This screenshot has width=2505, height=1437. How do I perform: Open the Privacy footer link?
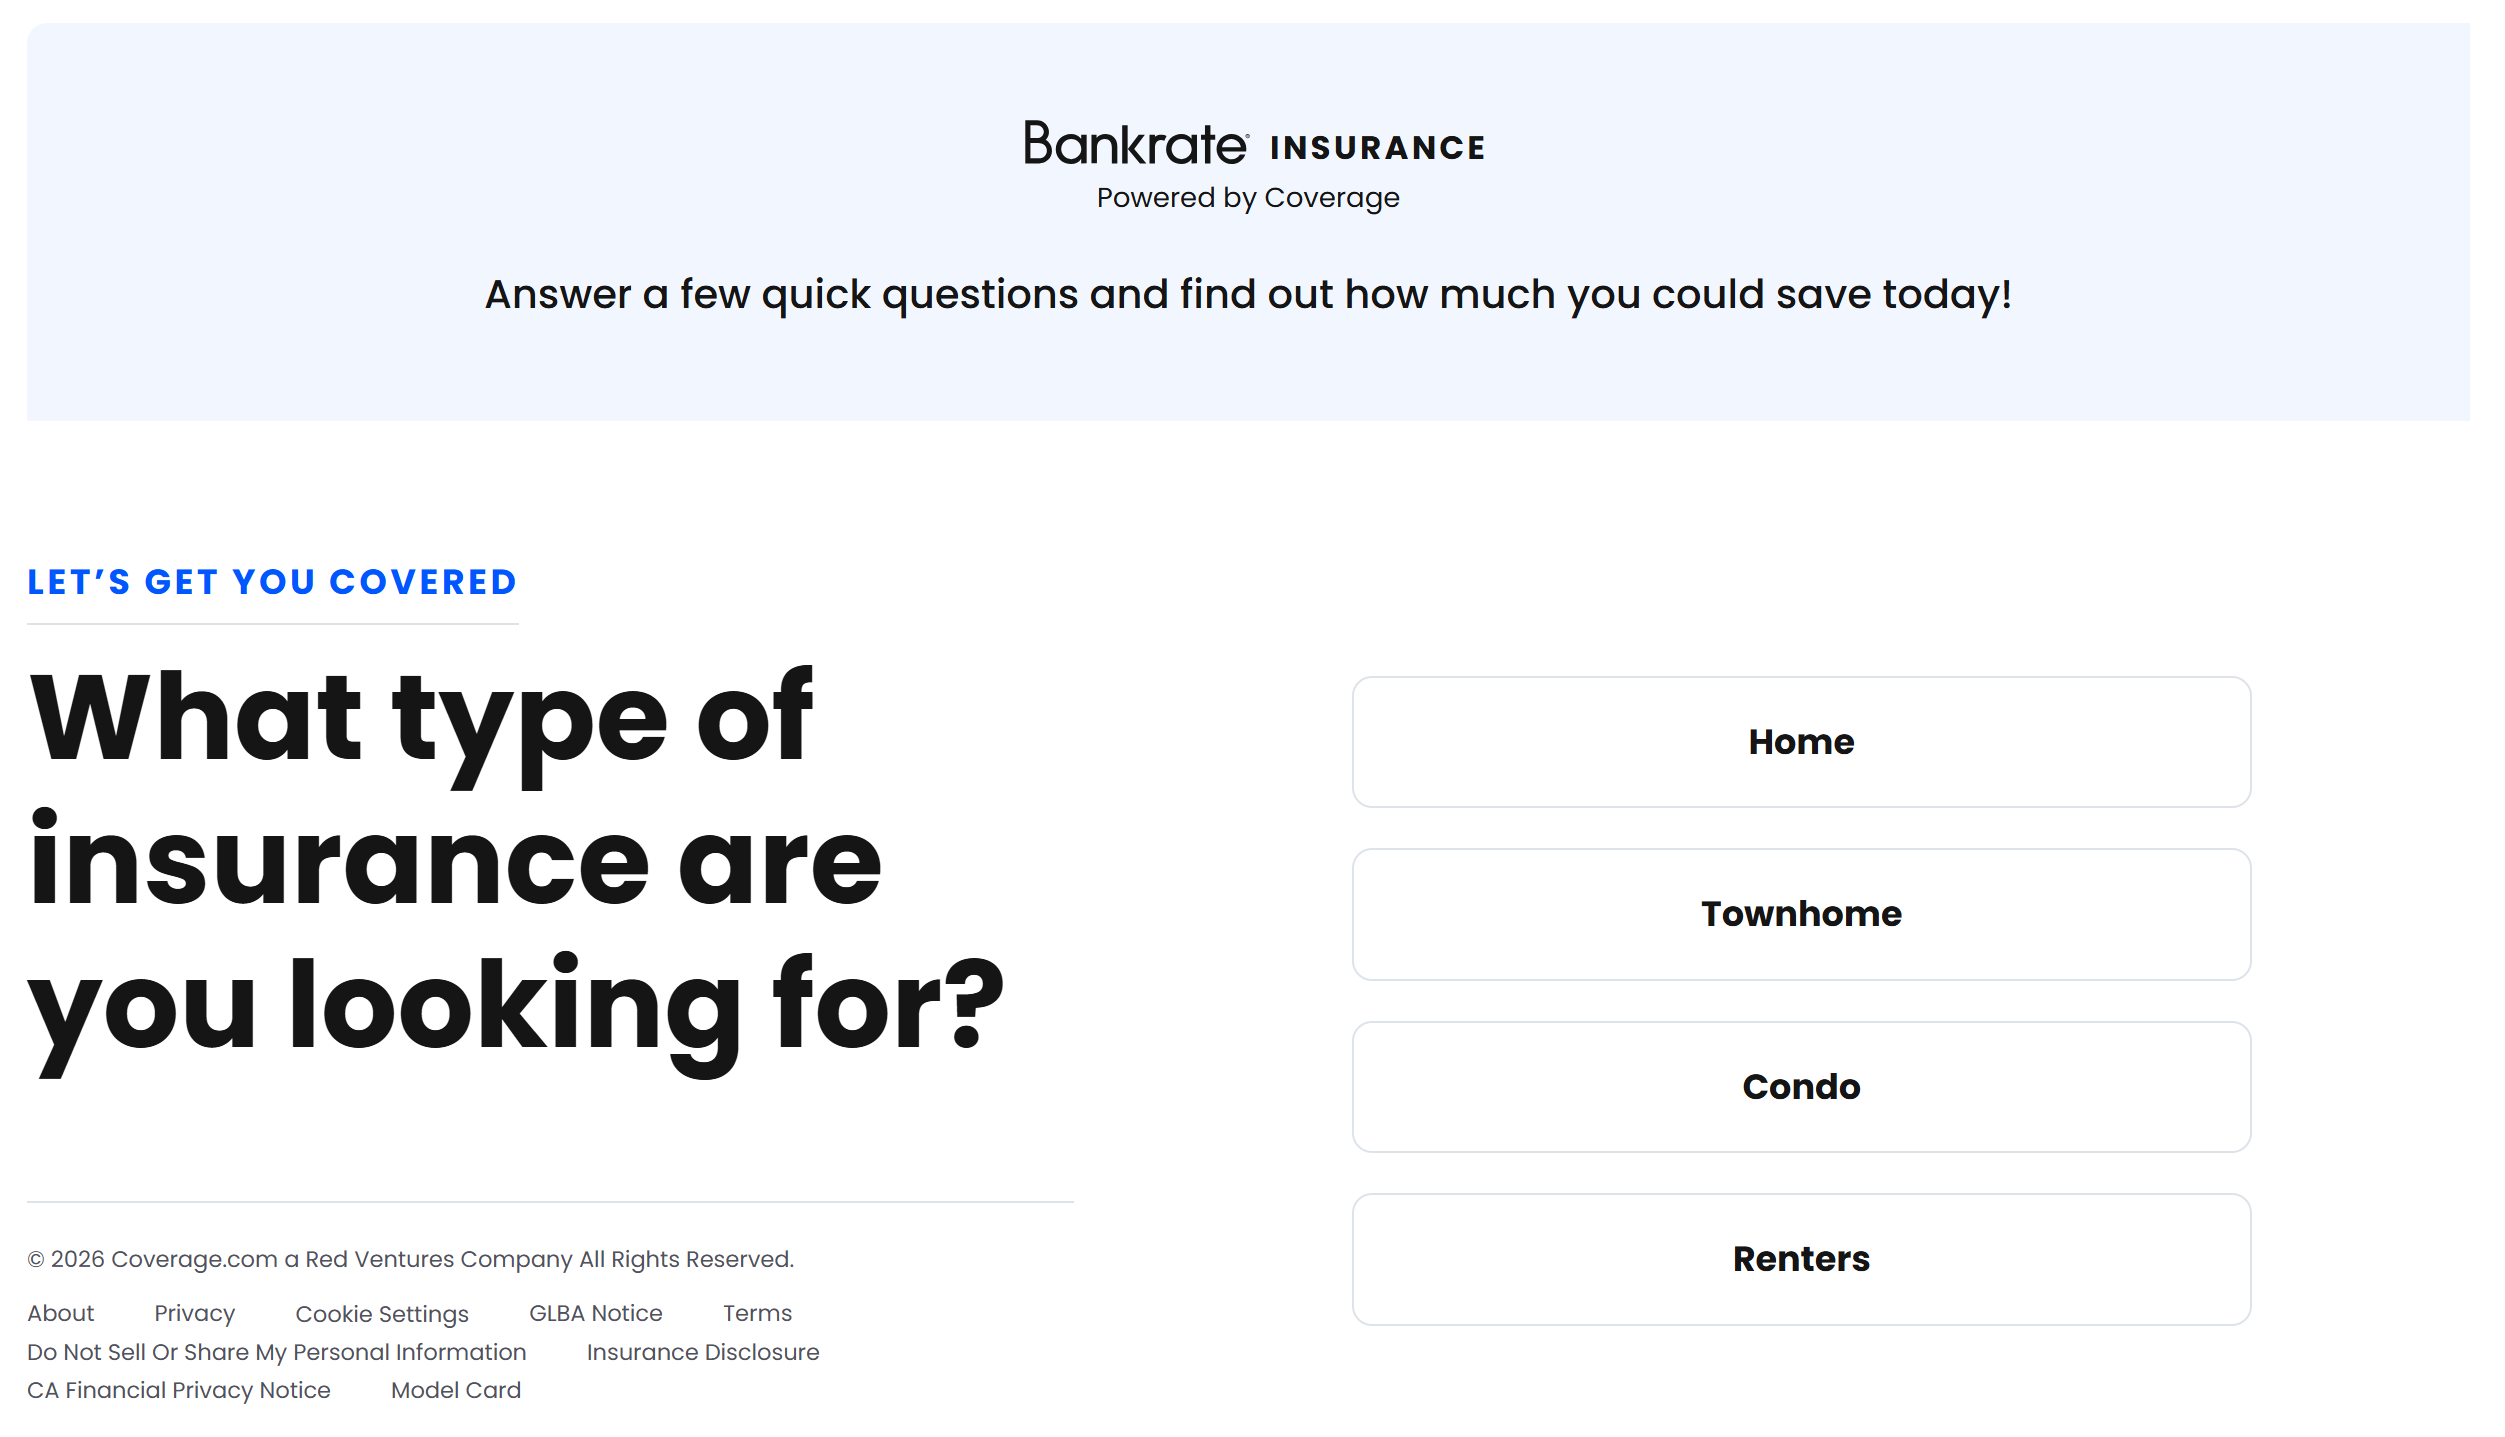(x=194, y=1313)
